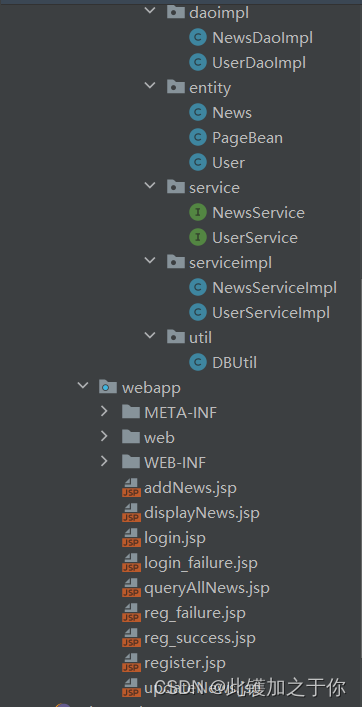Select the UserDaoImpl class name
The image size is (362, 707).
[x=259, y=63]
